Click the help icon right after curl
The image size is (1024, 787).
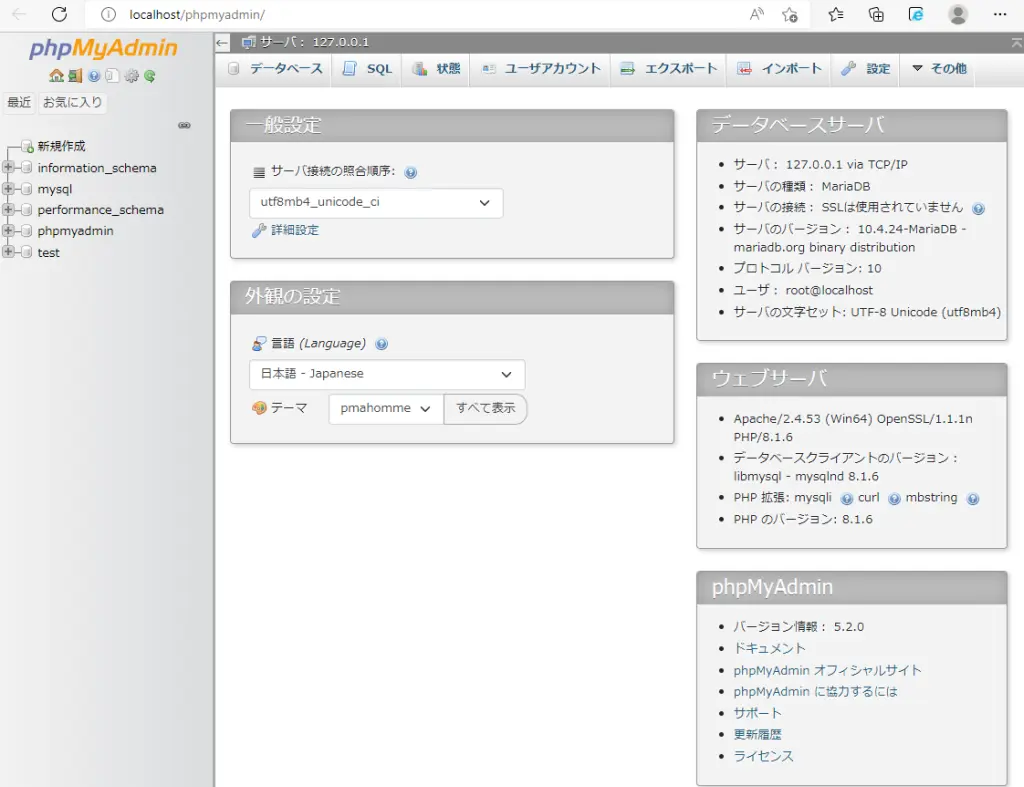894,499
